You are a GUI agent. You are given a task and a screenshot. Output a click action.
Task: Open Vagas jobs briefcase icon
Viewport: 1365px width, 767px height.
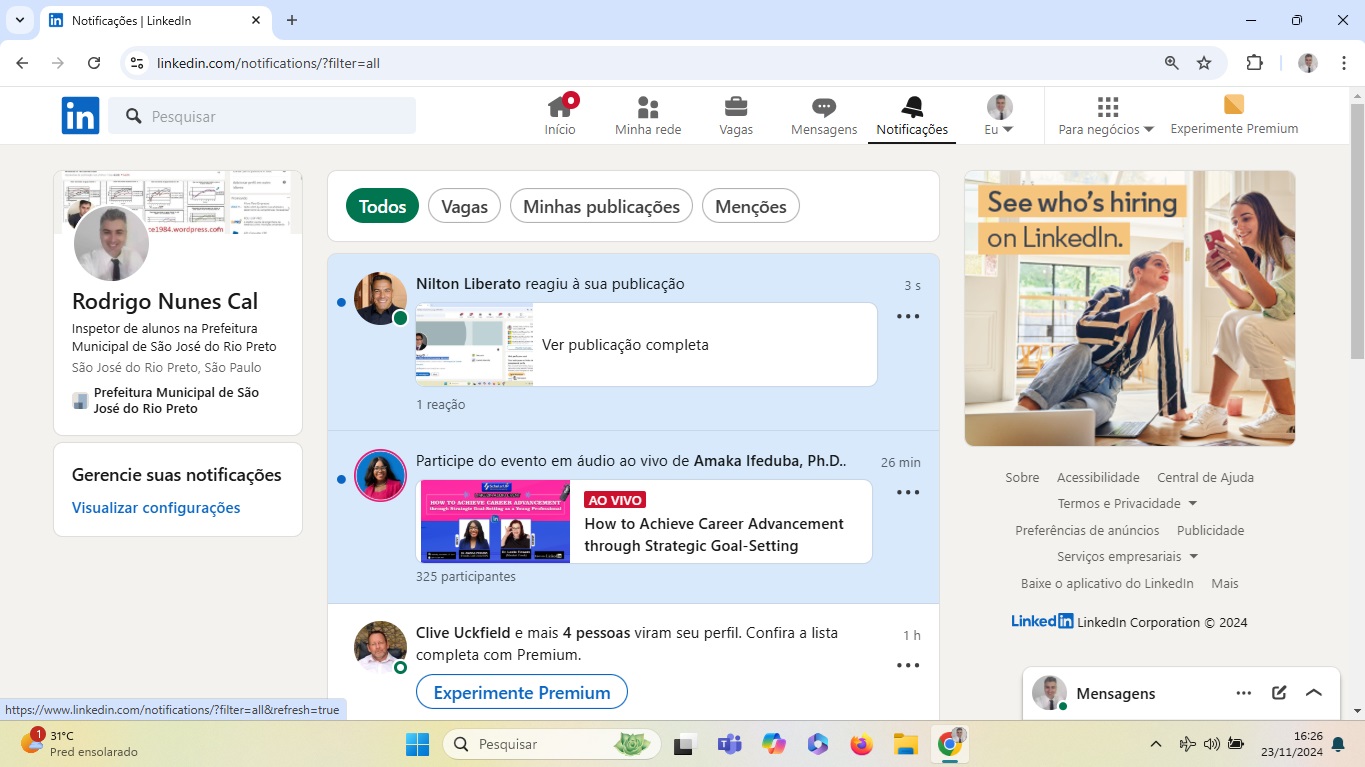(736, 116)
